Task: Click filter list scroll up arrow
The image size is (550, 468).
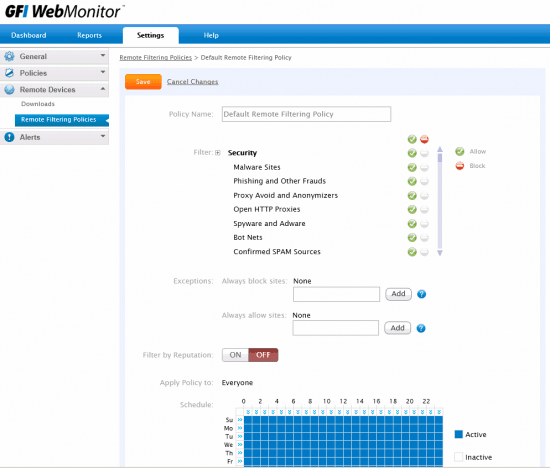Action: pyautogui.click(x=440, y=149)
